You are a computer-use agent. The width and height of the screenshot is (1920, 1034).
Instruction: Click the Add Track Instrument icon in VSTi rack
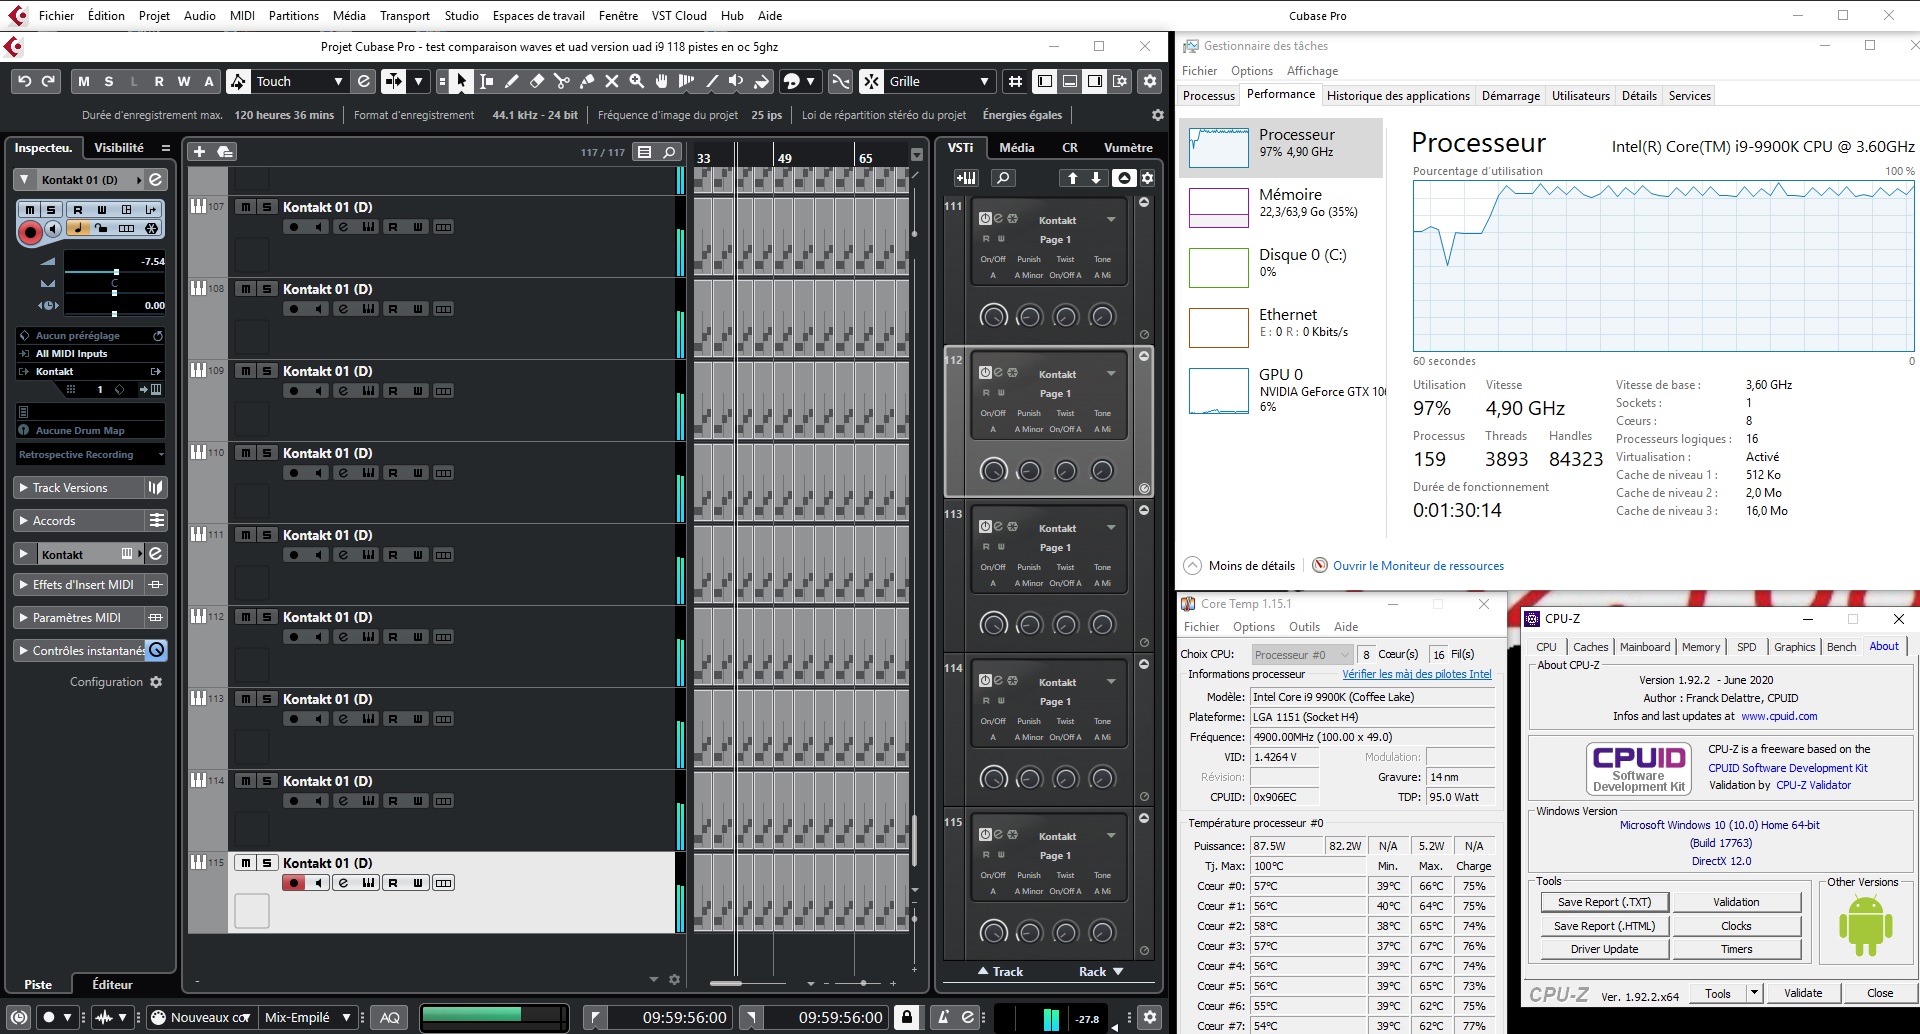coord(966,178)
